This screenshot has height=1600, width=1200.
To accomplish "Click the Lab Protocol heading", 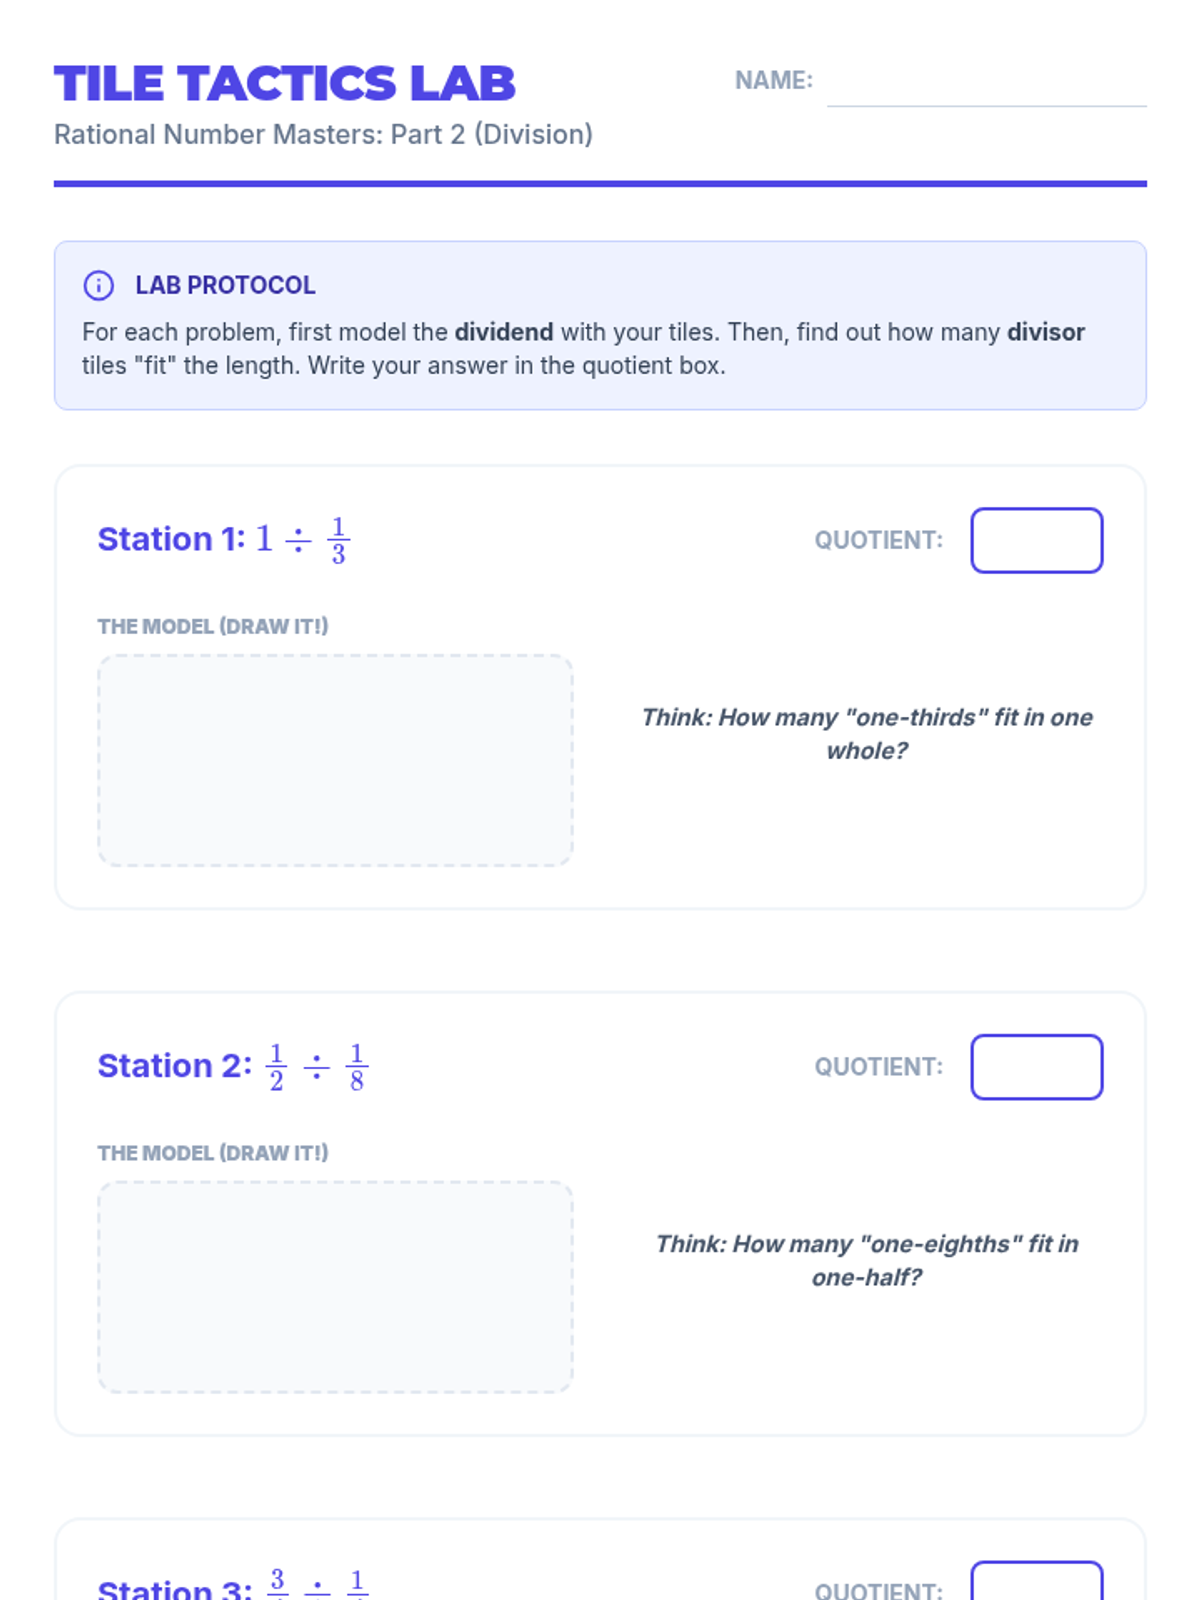I will (x=225, y=285).
